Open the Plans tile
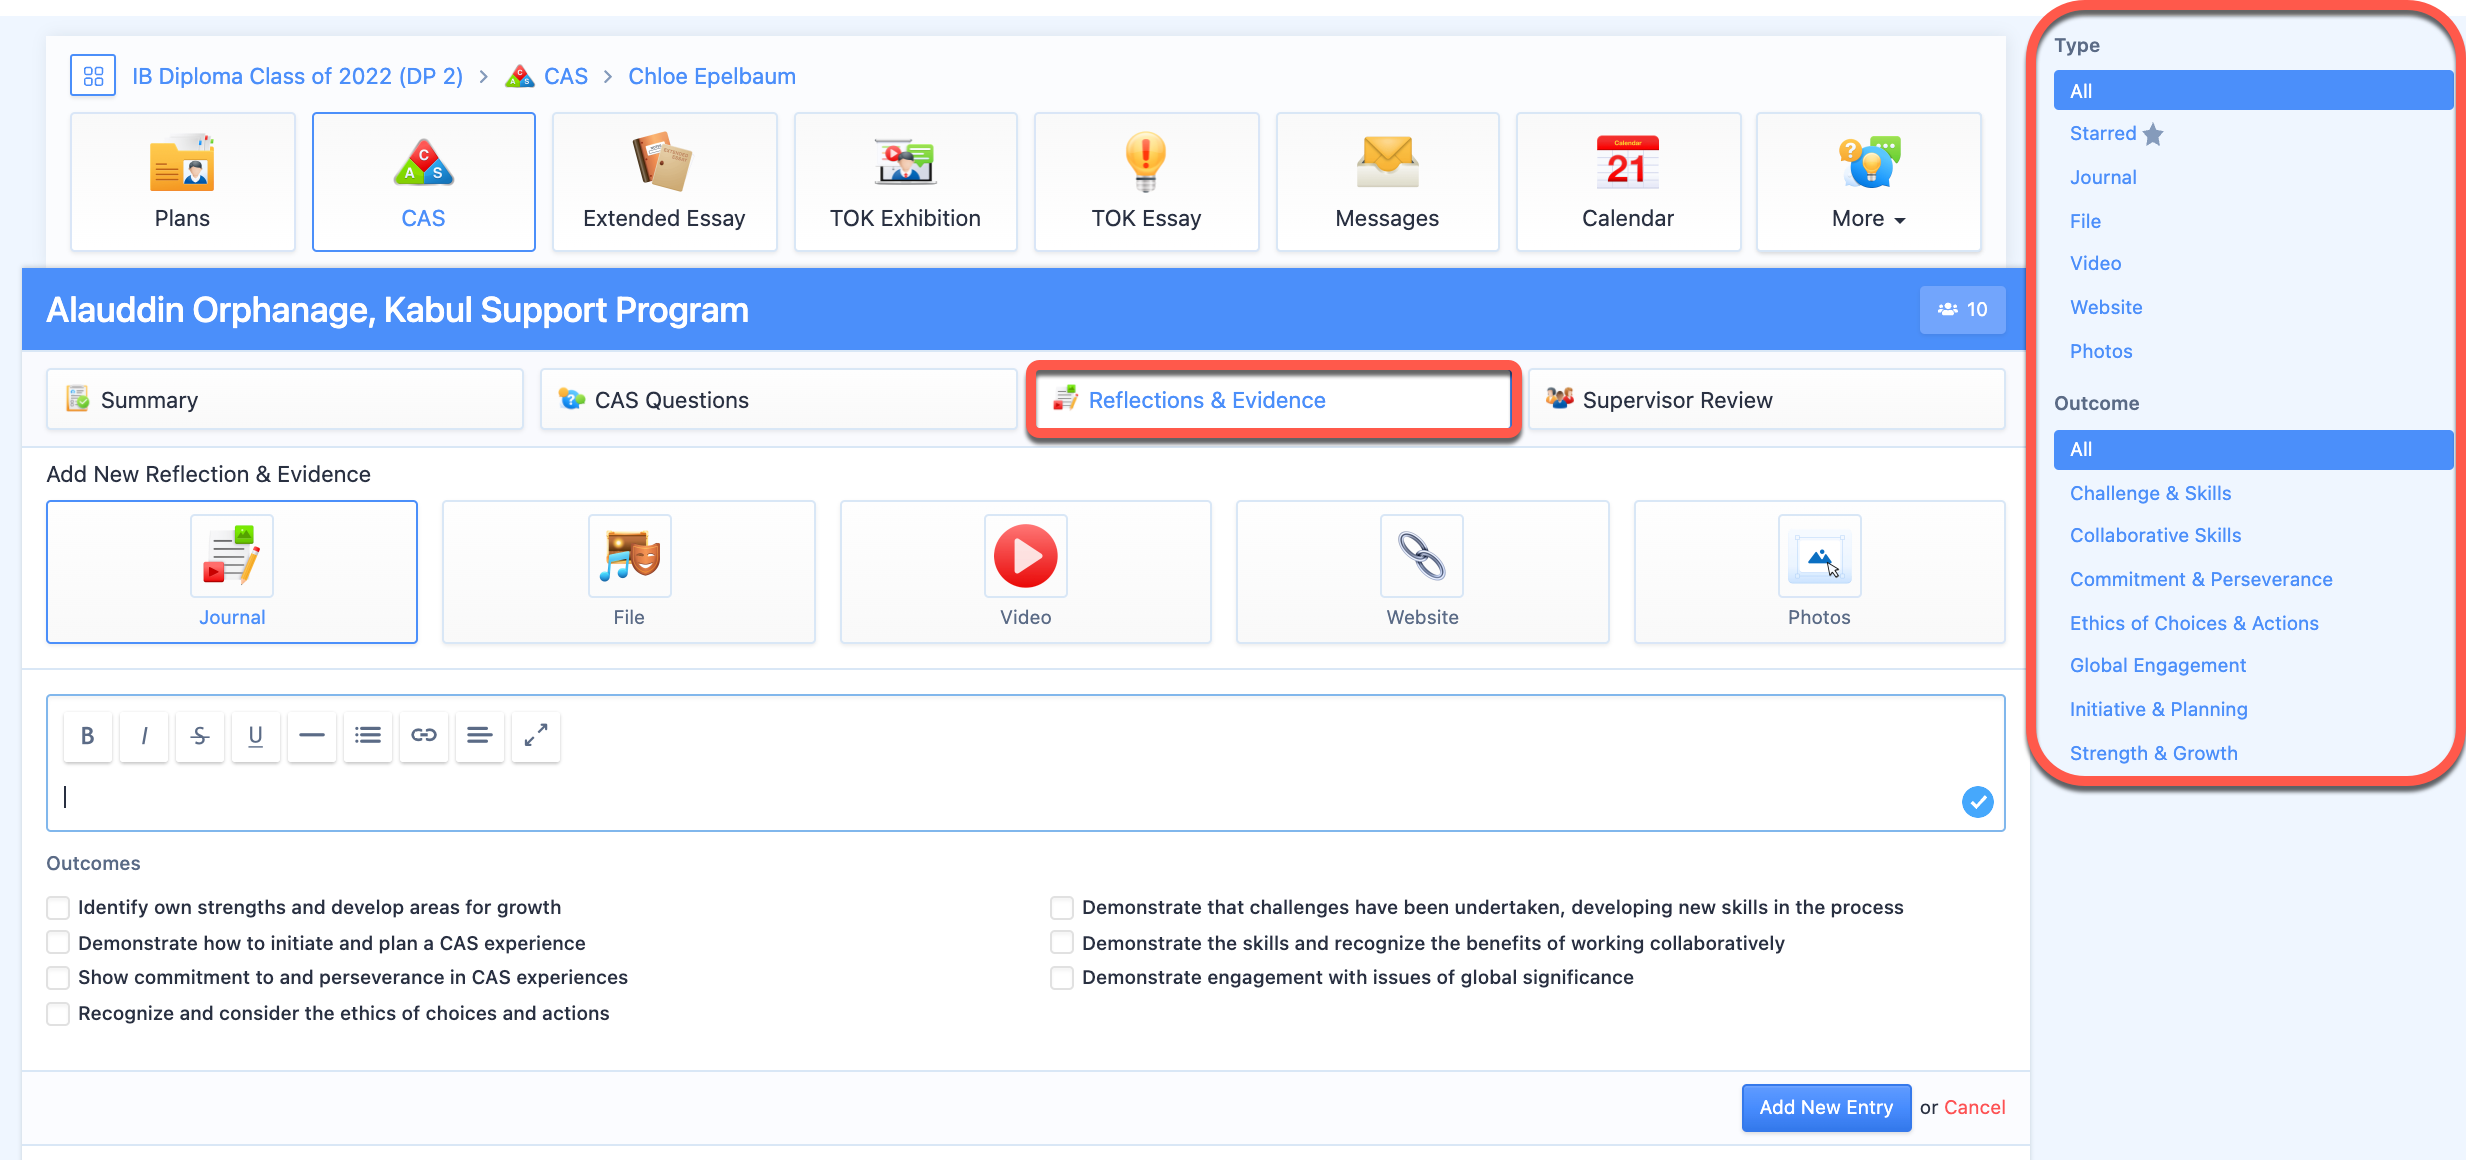Viewport: 2466px width, 1160px height. (x=183, y=182)
